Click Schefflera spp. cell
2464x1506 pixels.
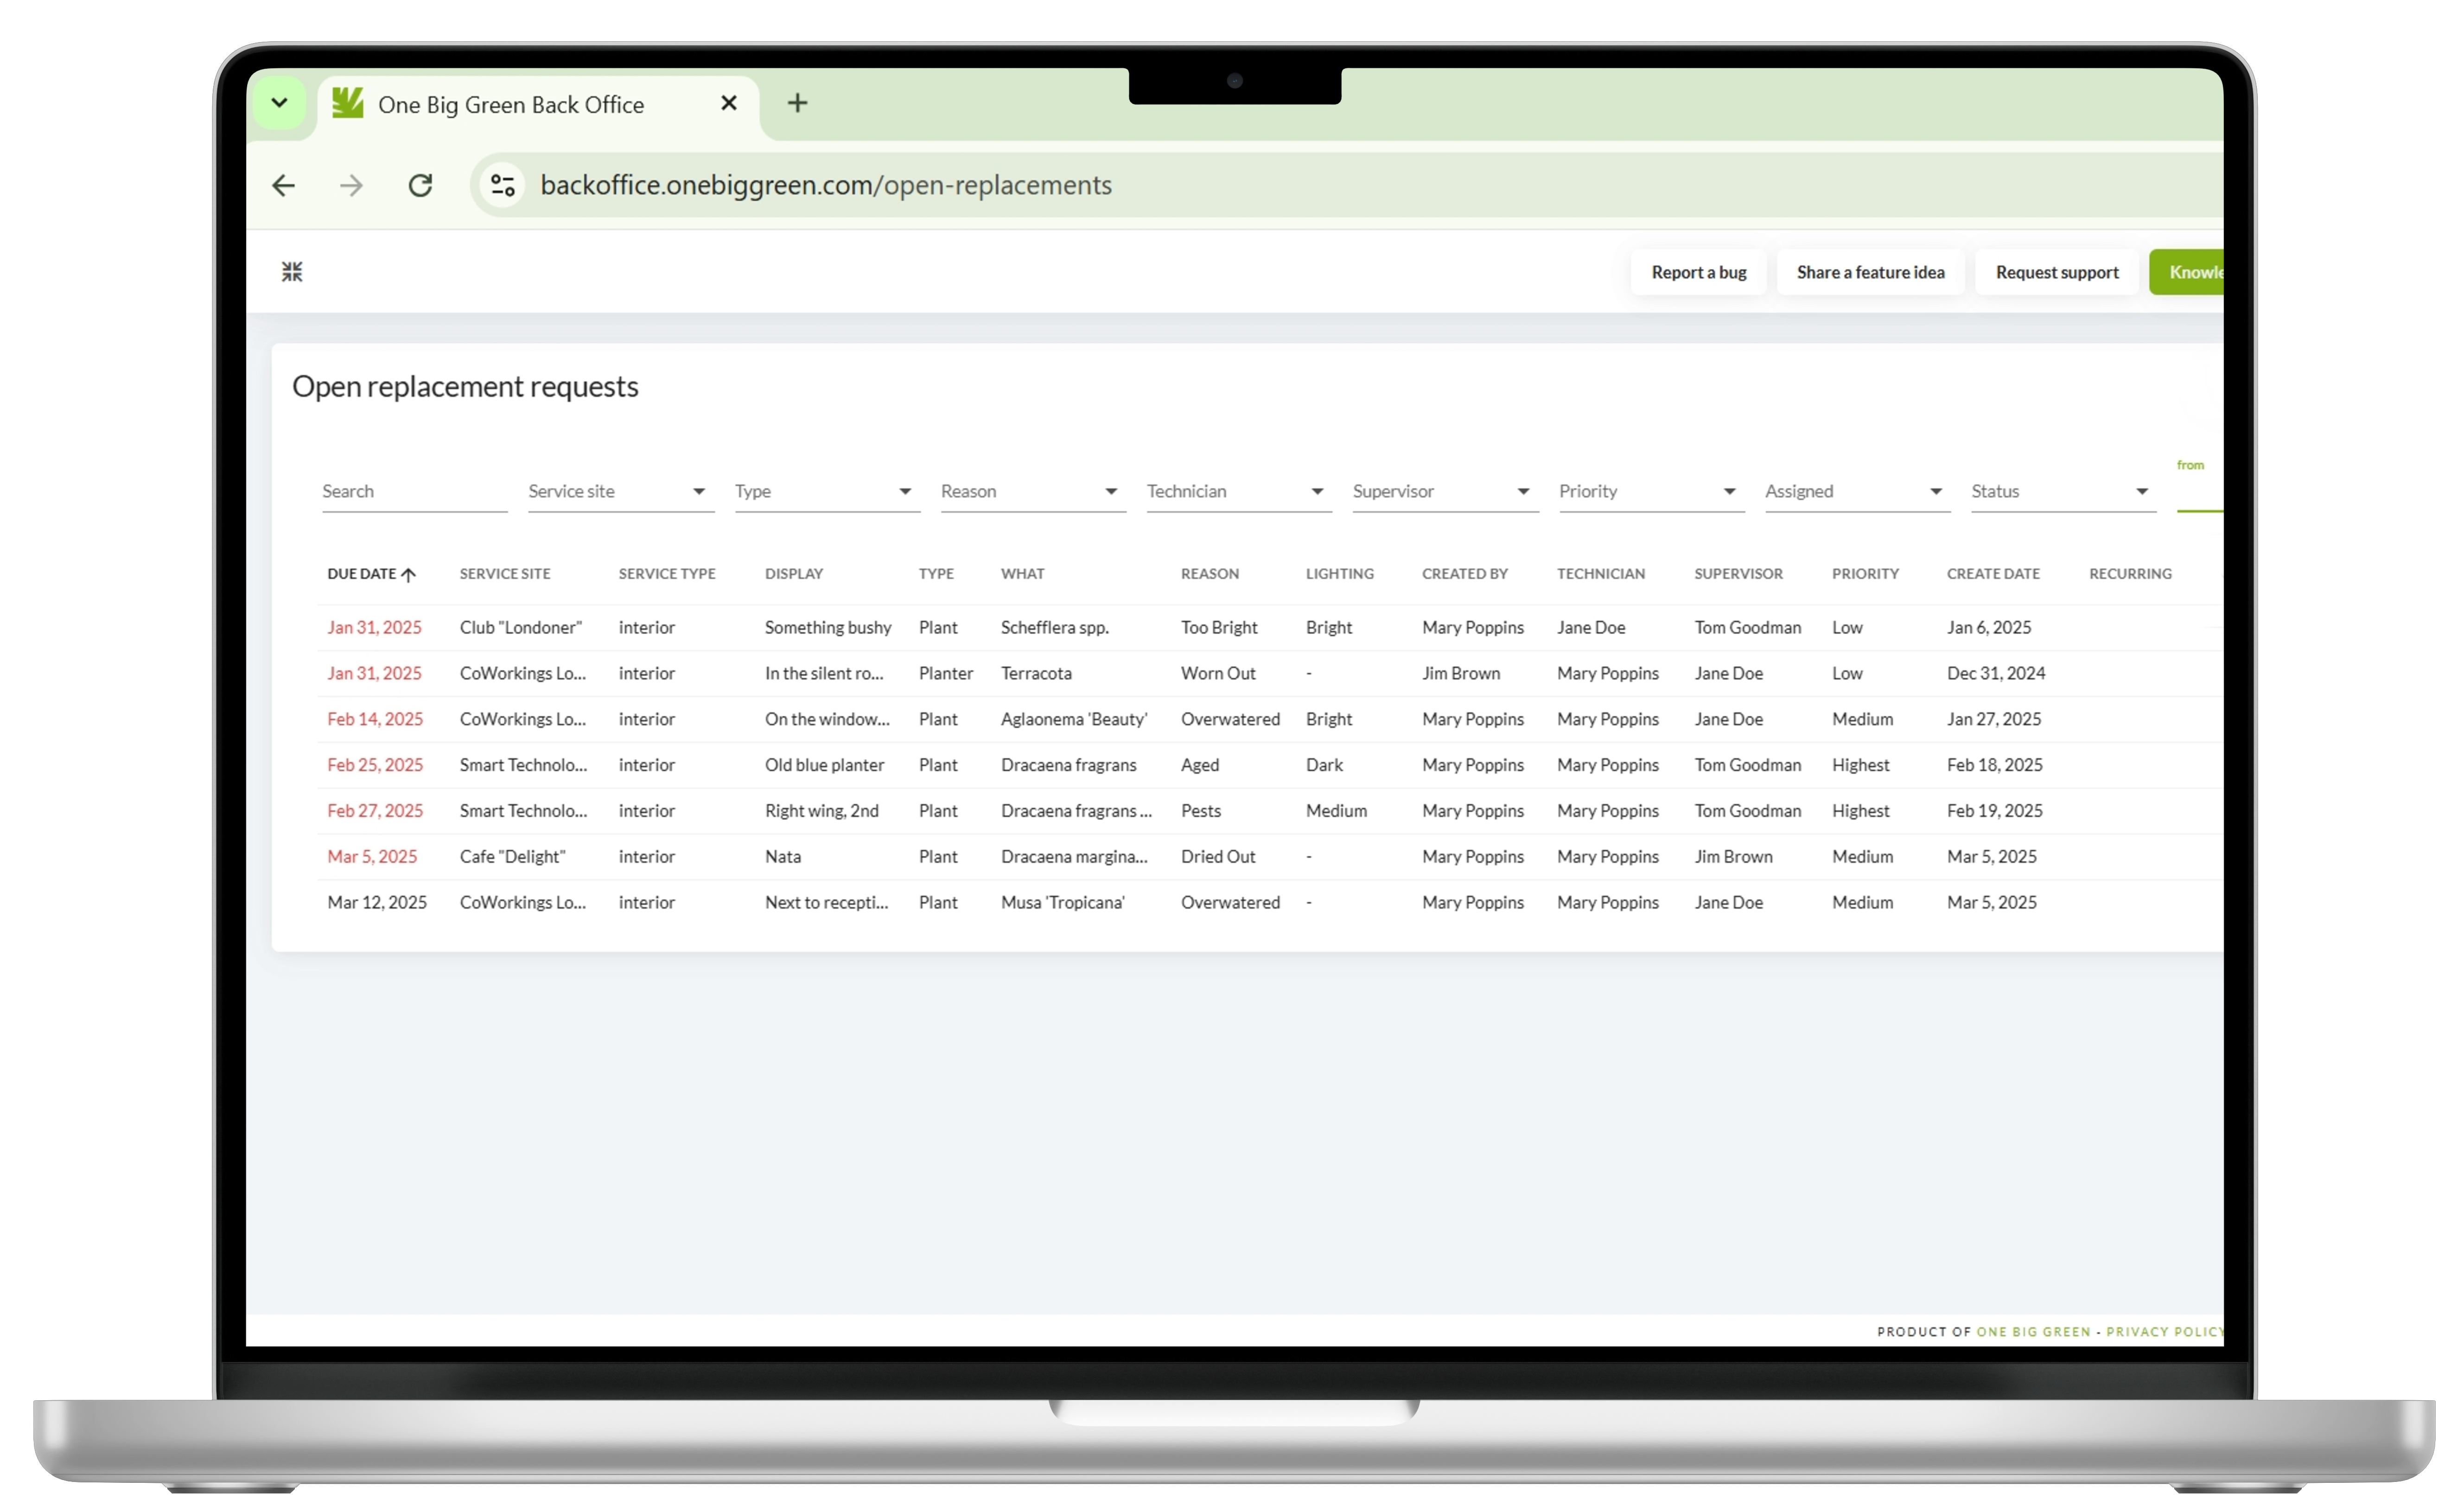coord(1054,628)
